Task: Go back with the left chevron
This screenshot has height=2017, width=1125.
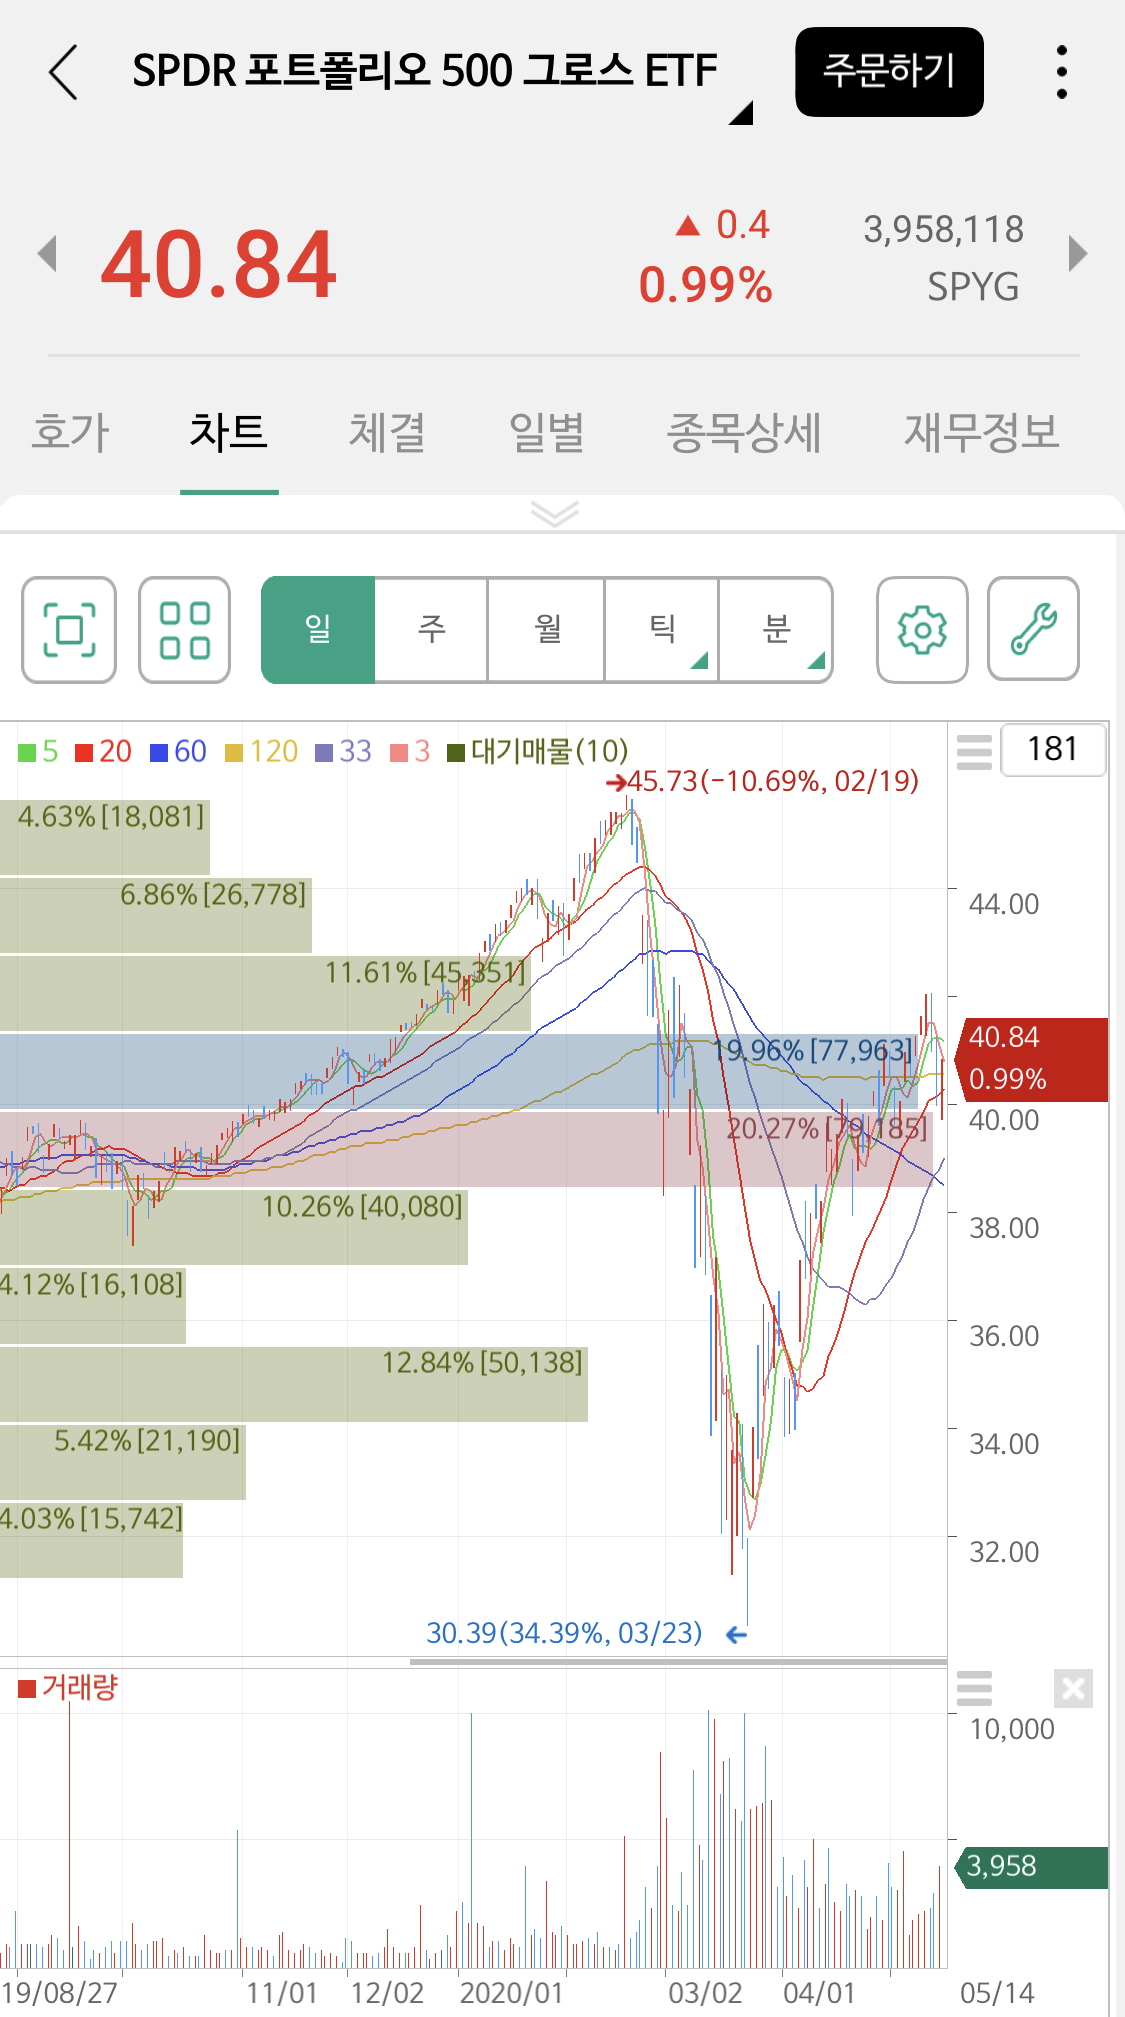Action: coord(63,72)
